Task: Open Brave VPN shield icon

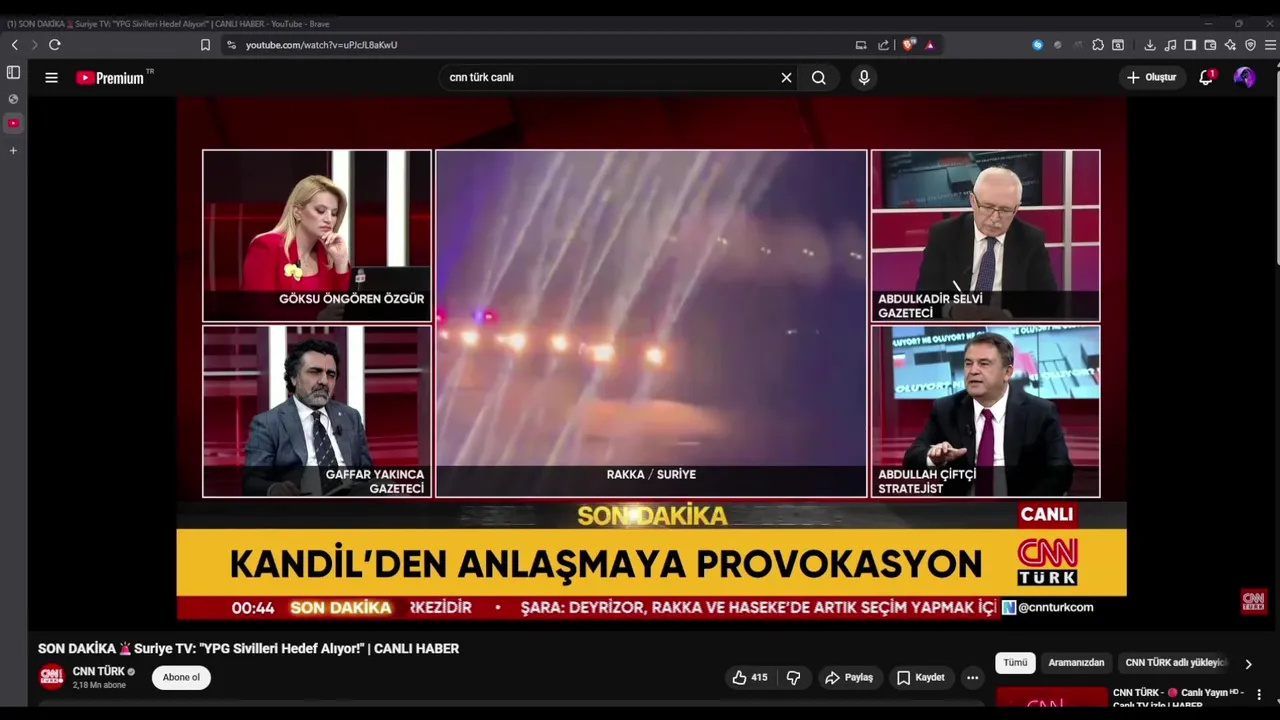Action: [1250, 45]
